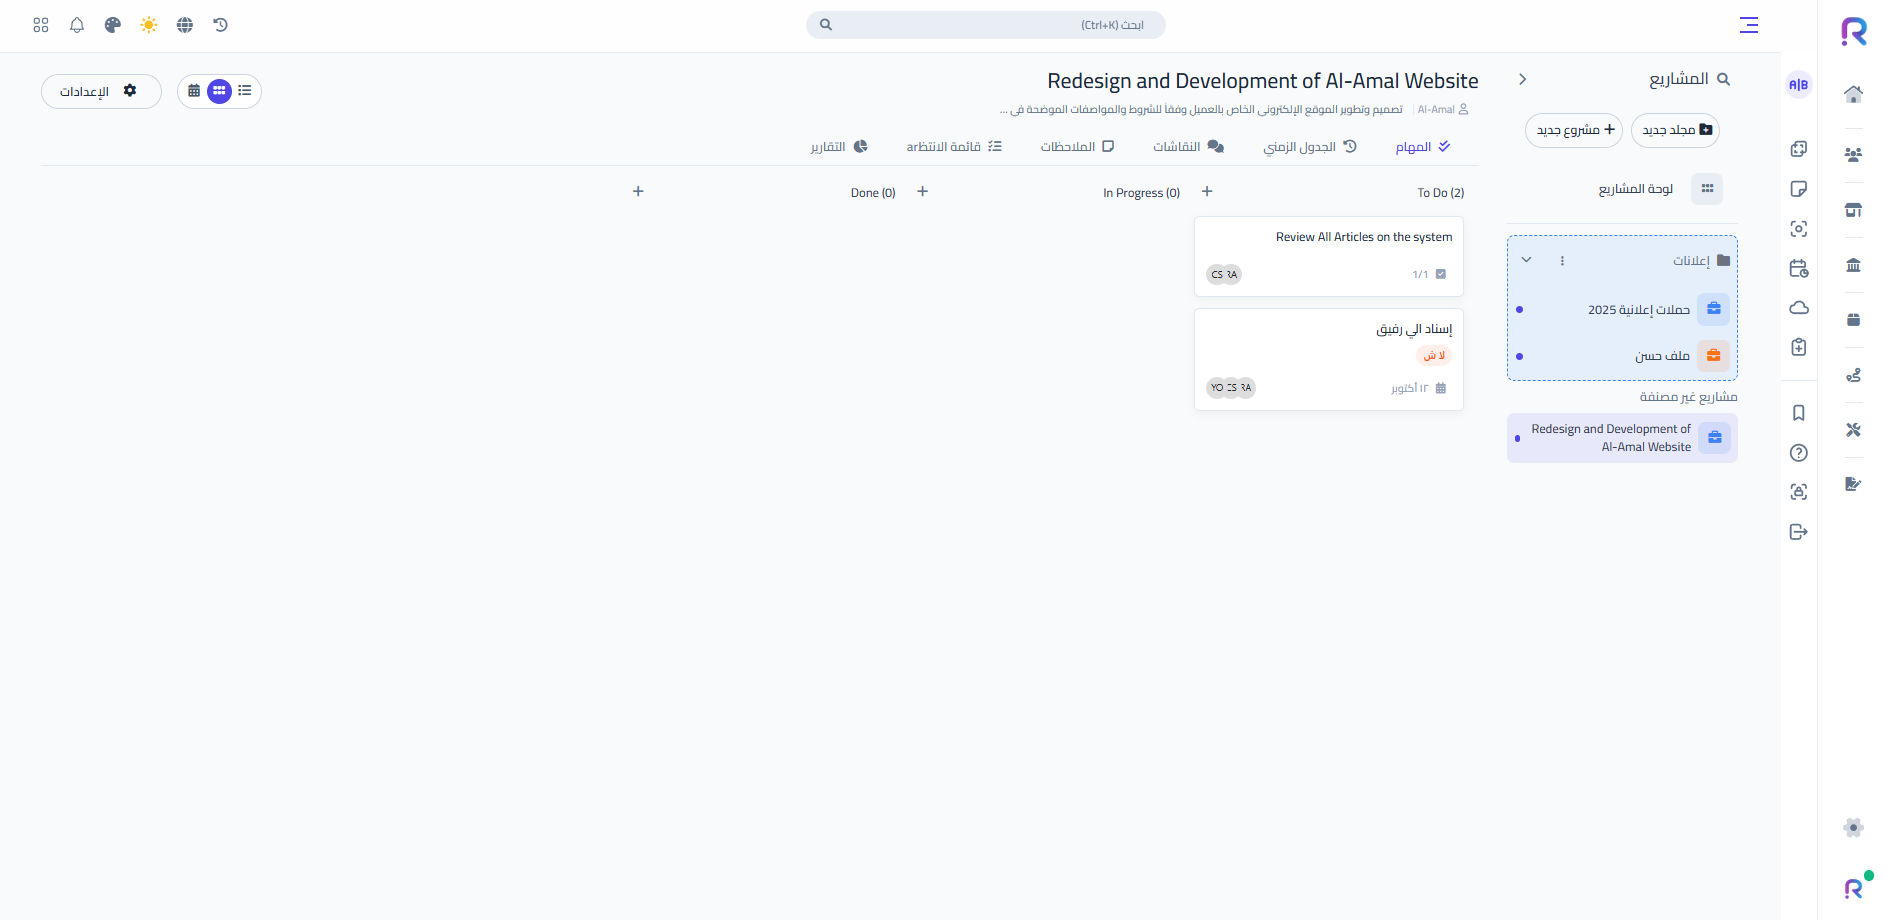Switch to list view toggle

click(x=245, y=91)
